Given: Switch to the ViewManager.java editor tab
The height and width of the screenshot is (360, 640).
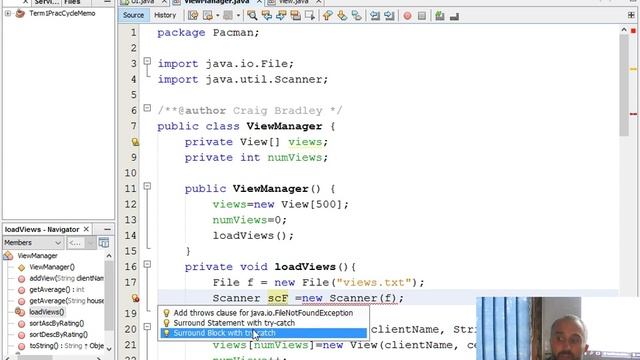Looking at the screenshot, I should tap(216, 2).
